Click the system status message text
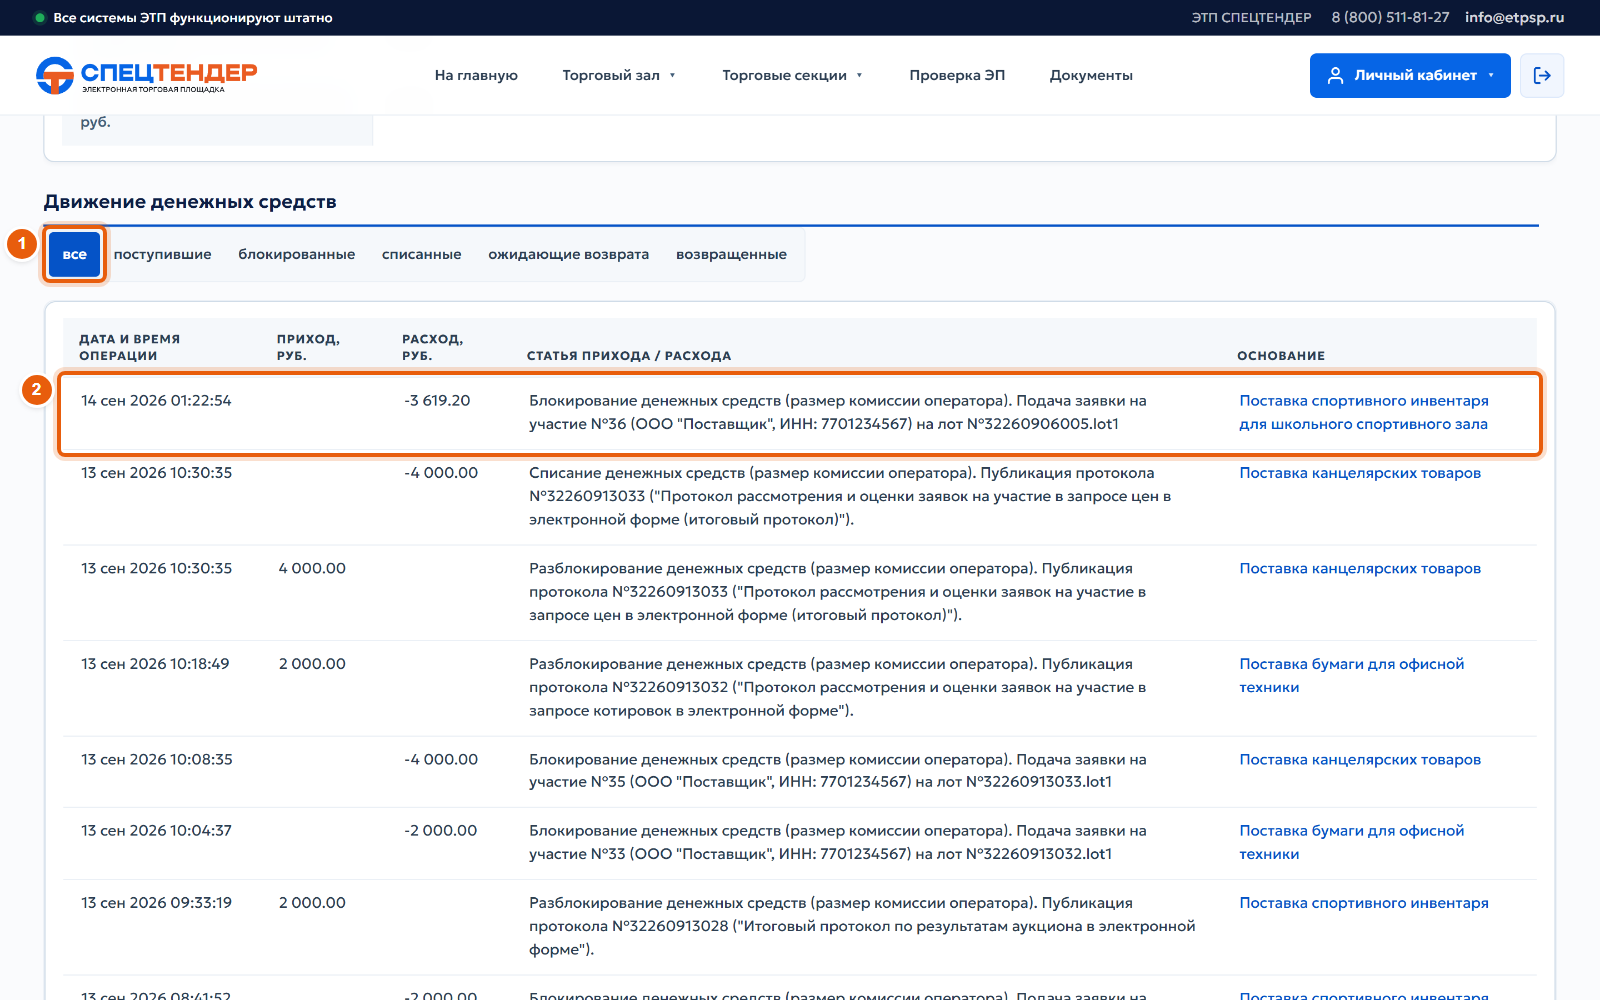Screen dimensions: 1600x1000 [193, 18]
